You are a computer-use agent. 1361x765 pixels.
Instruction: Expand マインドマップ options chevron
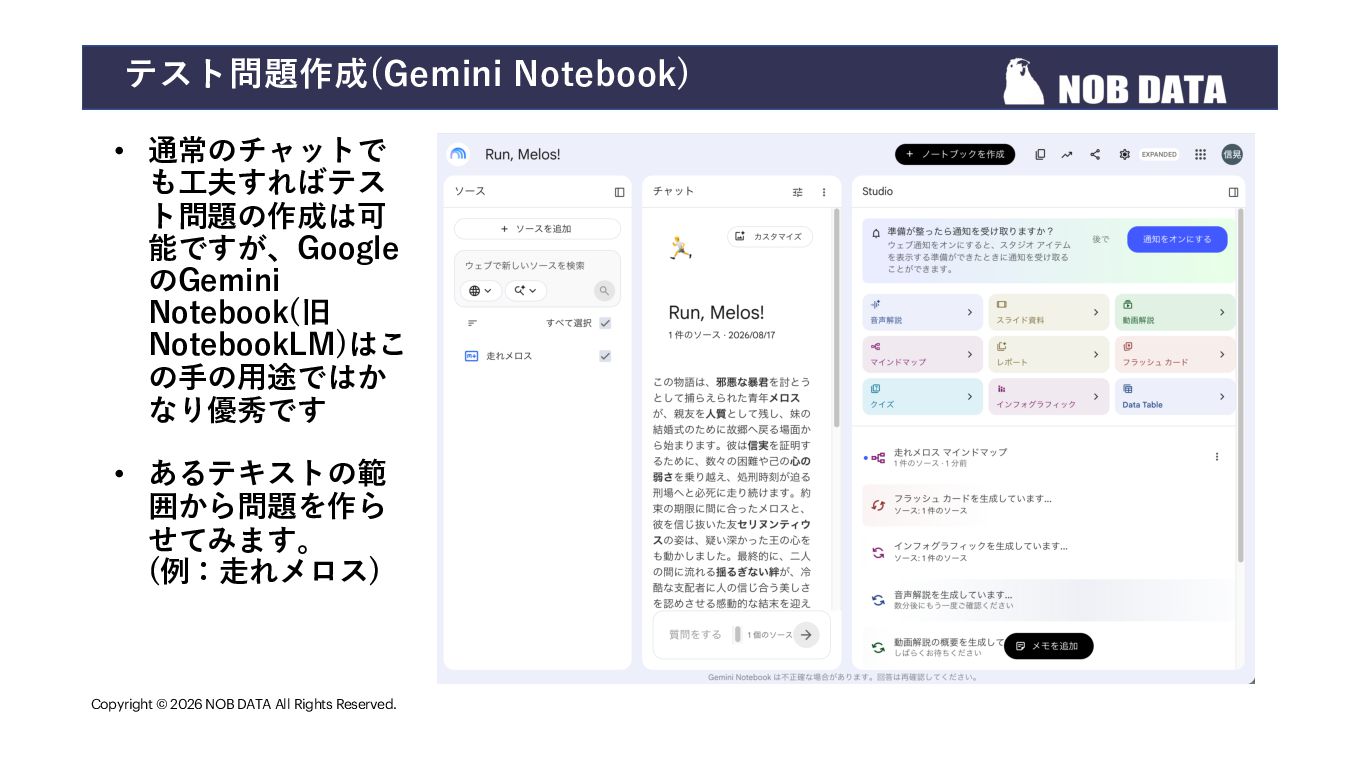(x=970, y=354)
